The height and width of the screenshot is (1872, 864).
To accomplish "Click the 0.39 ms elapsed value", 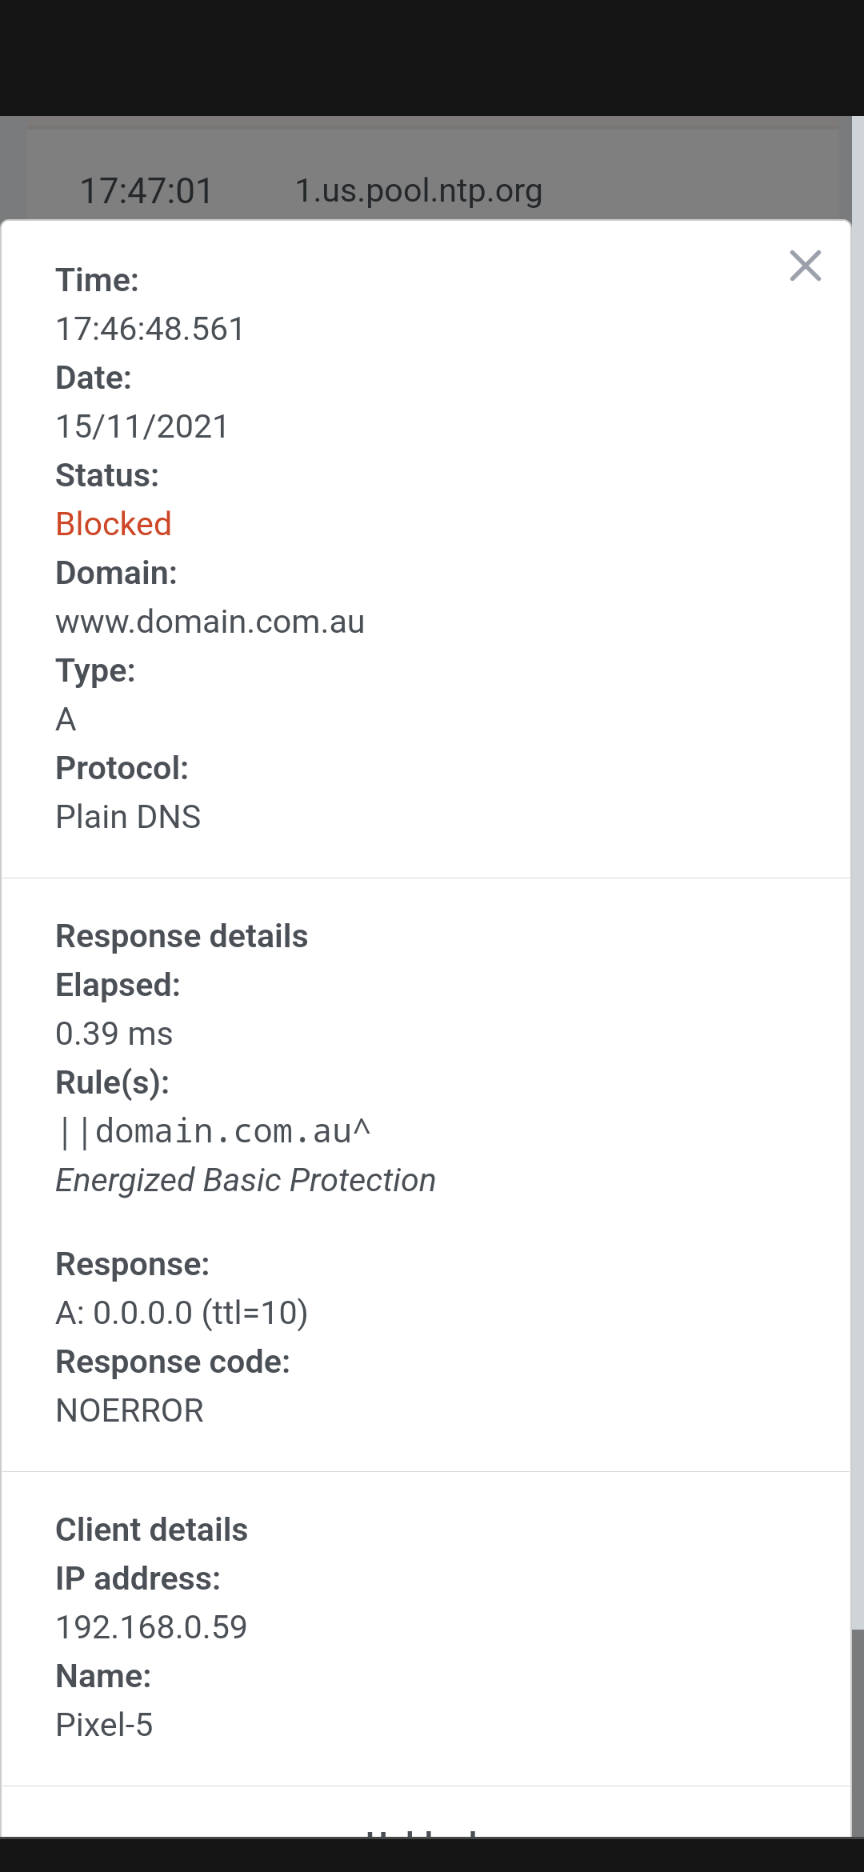I will click(114, 1034).
